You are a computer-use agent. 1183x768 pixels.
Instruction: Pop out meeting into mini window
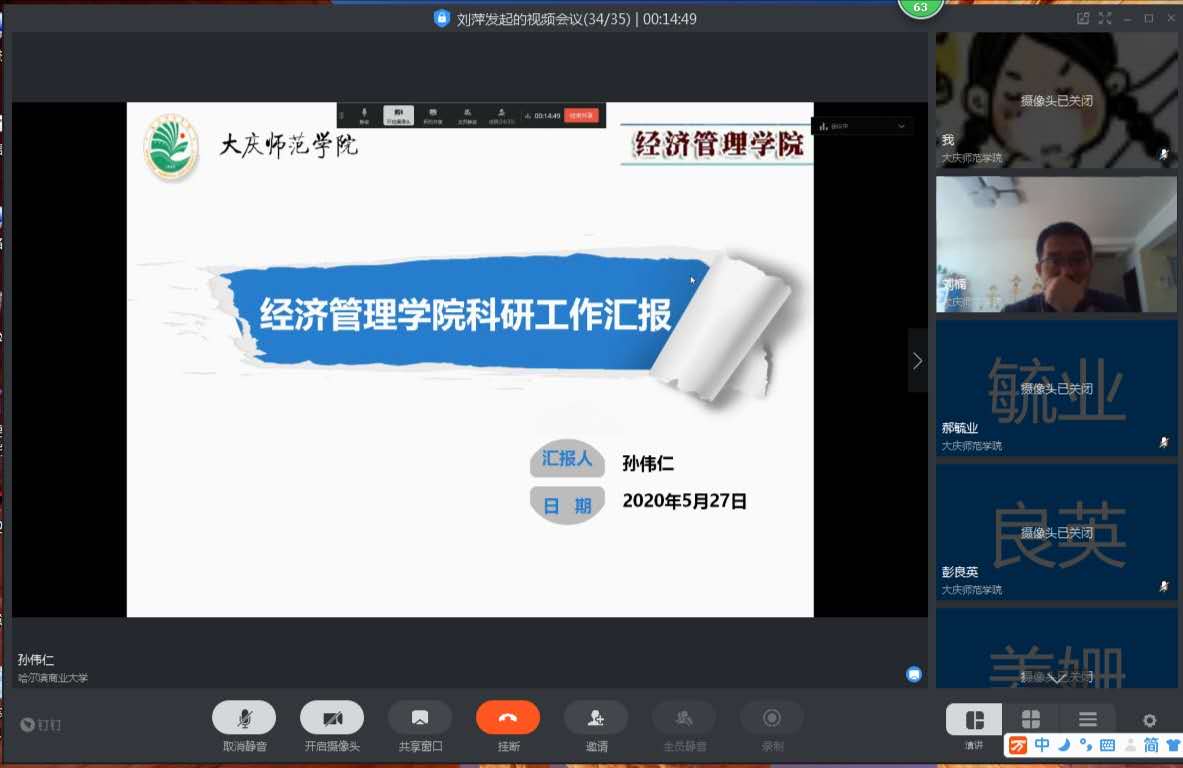1083,18
